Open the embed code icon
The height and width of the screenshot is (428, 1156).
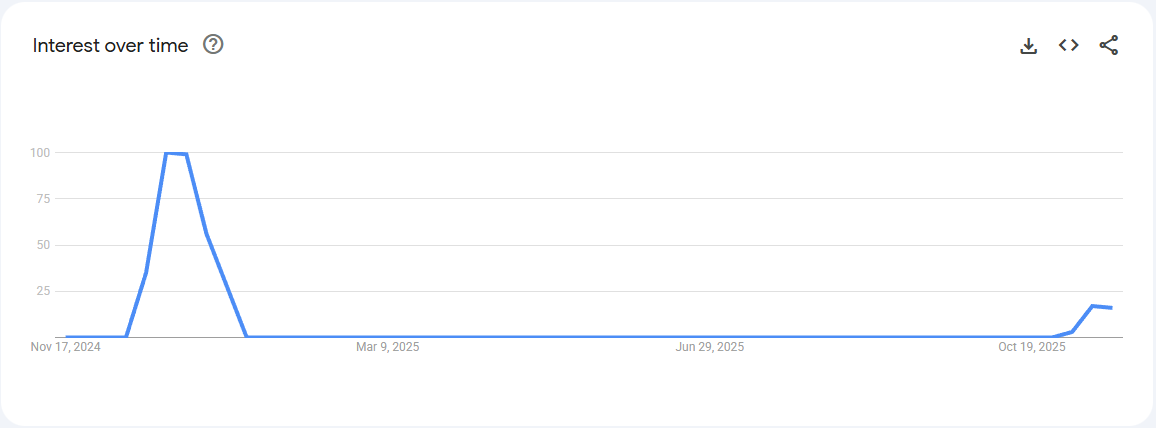click(x=1068, y=45)
